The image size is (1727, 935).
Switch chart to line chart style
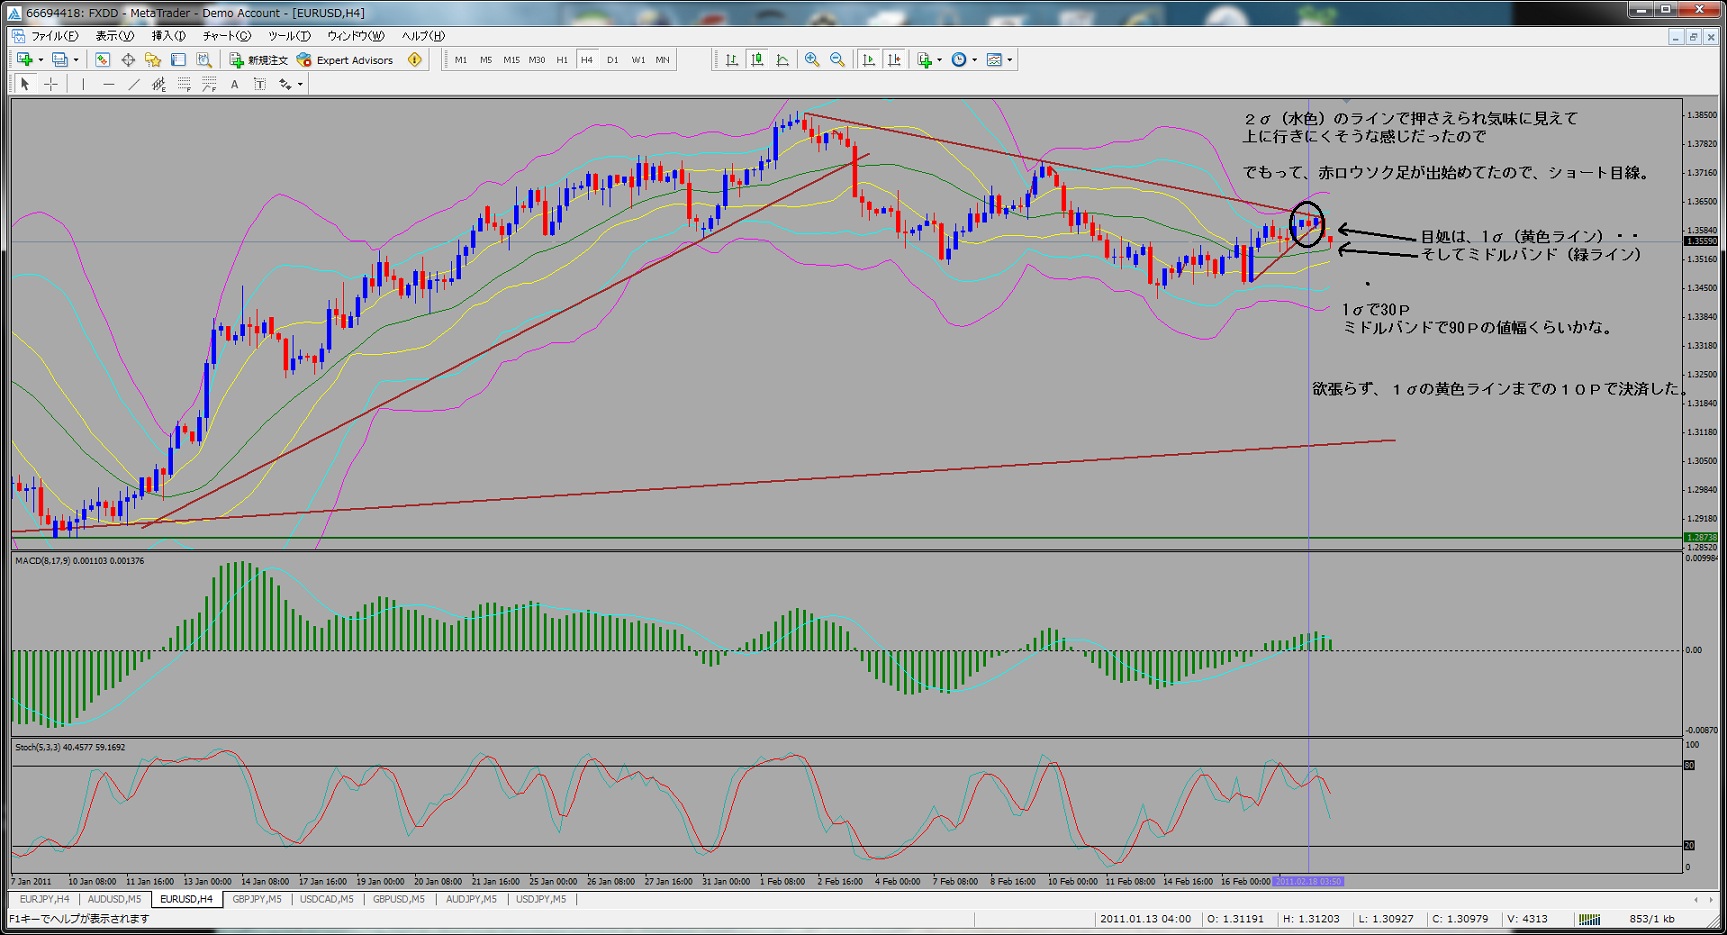click(782, 60)
